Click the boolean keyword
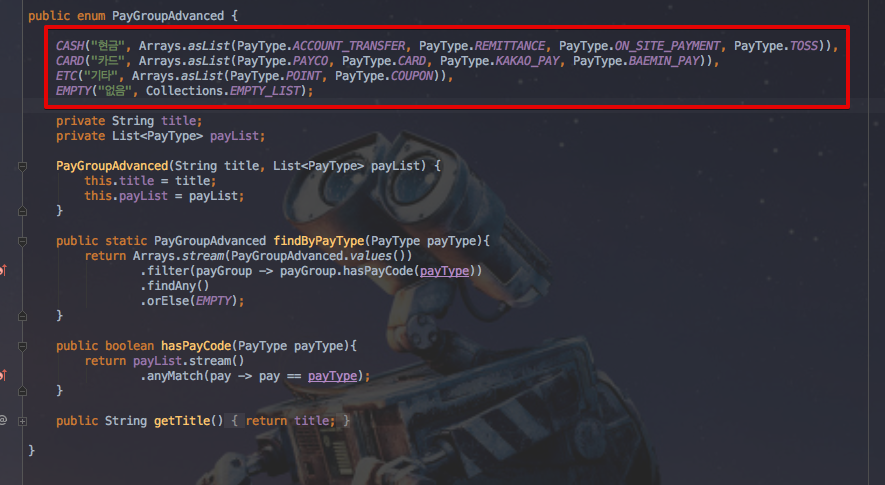Viewport: 885px width, 485px height. click(x=129, y=346)
